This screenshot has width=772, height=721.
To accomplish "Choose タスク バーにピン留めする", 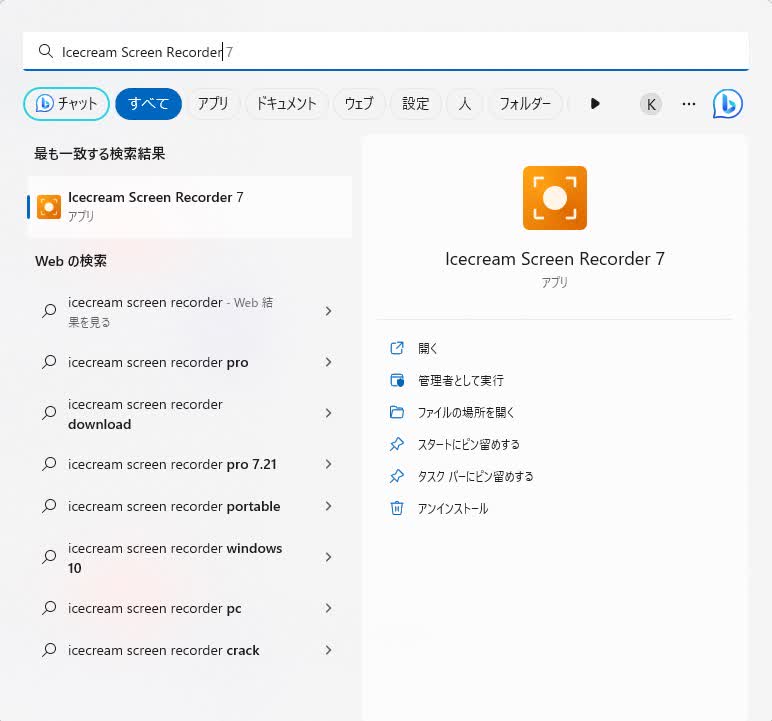I will [475, 476].
